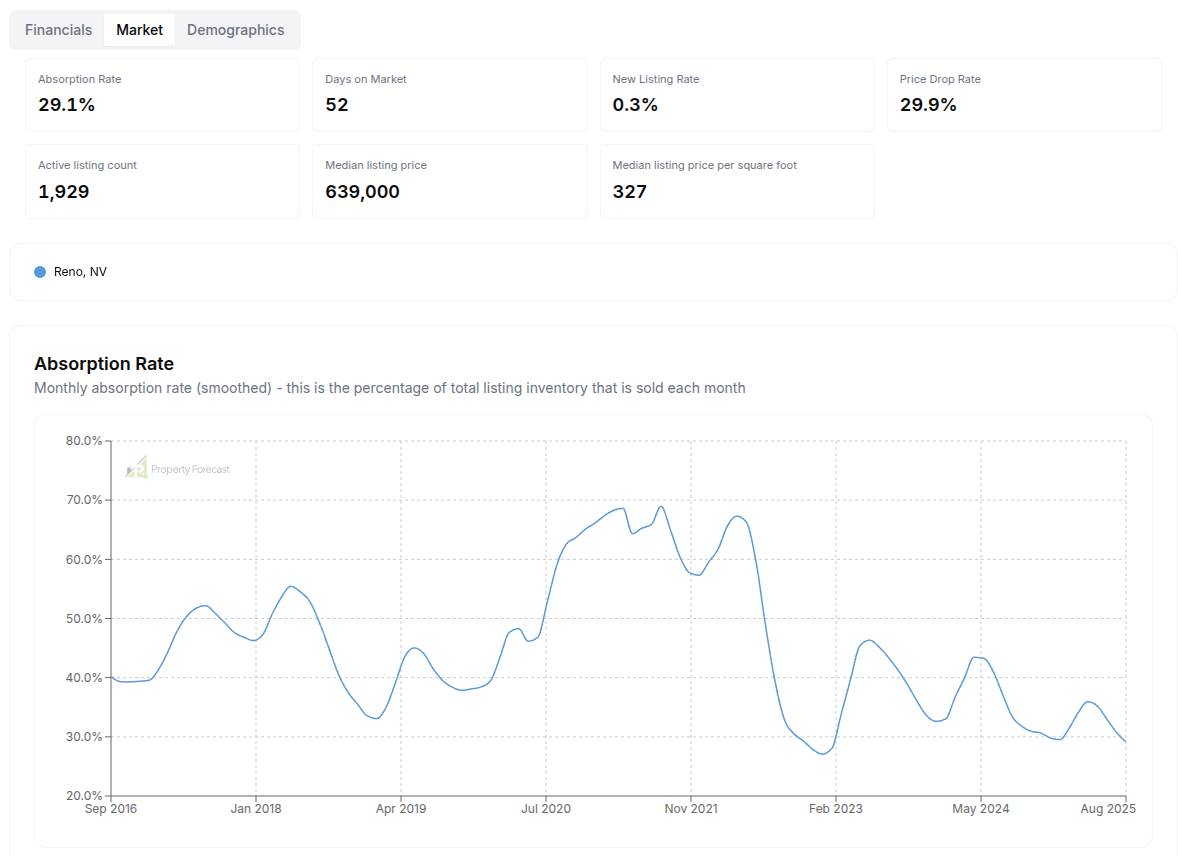Click the Sep 2016 x-axis label
1178x856 pixels.
(x=110, y=808)
